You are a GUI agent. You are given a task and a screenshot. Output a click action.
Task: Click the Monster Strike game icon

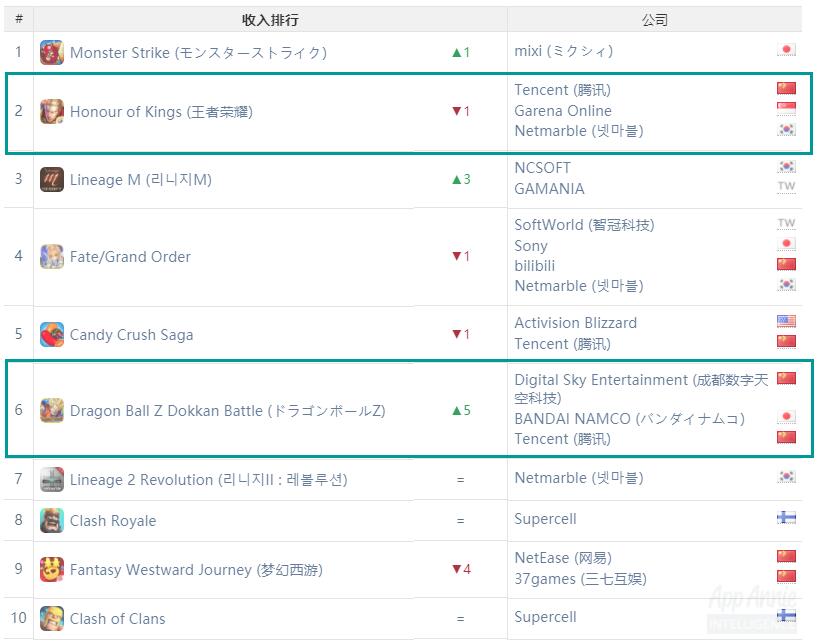pos(52,52)
